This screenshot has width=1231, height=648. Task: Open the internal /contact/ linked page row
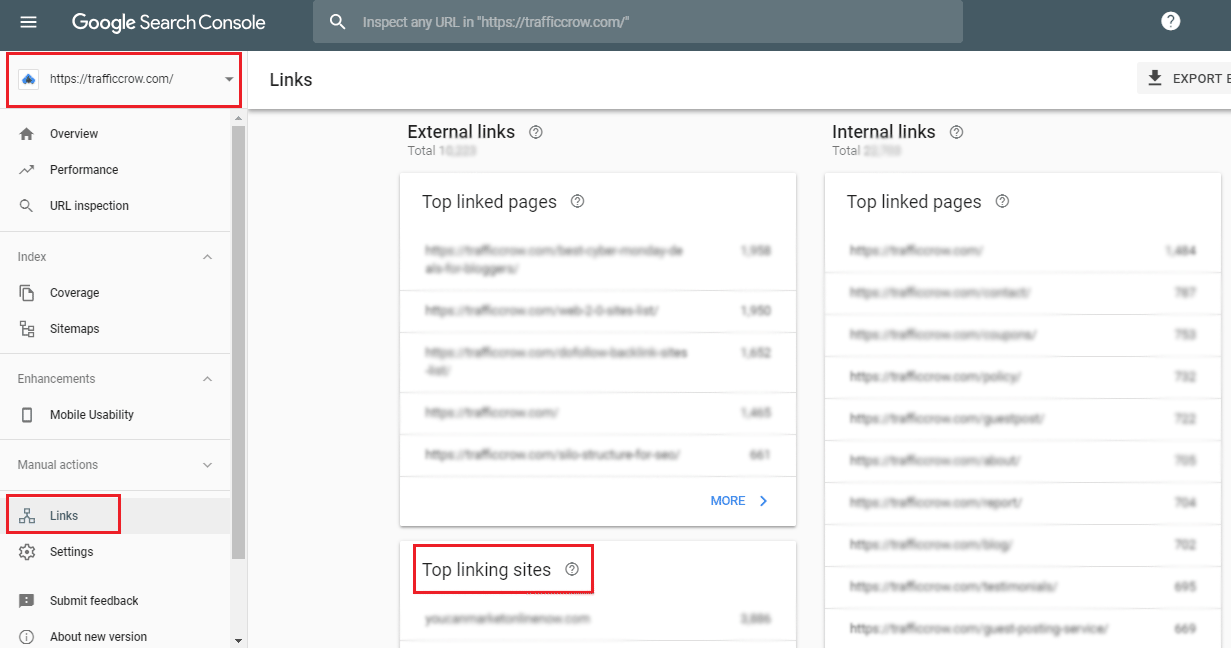click(1023, 293)
